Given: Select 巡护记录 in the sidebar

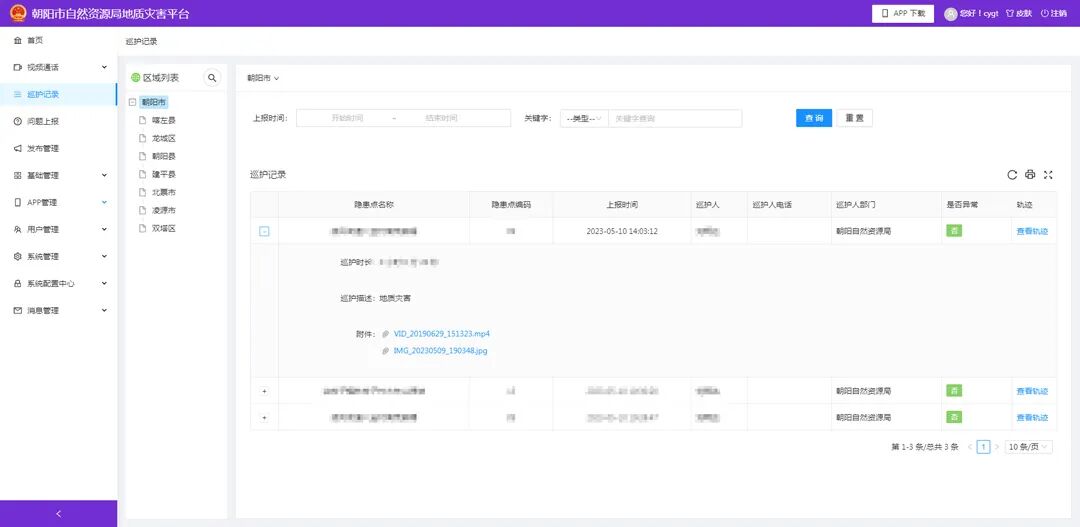Looking at the screenshot, I should tap(59, 94).
